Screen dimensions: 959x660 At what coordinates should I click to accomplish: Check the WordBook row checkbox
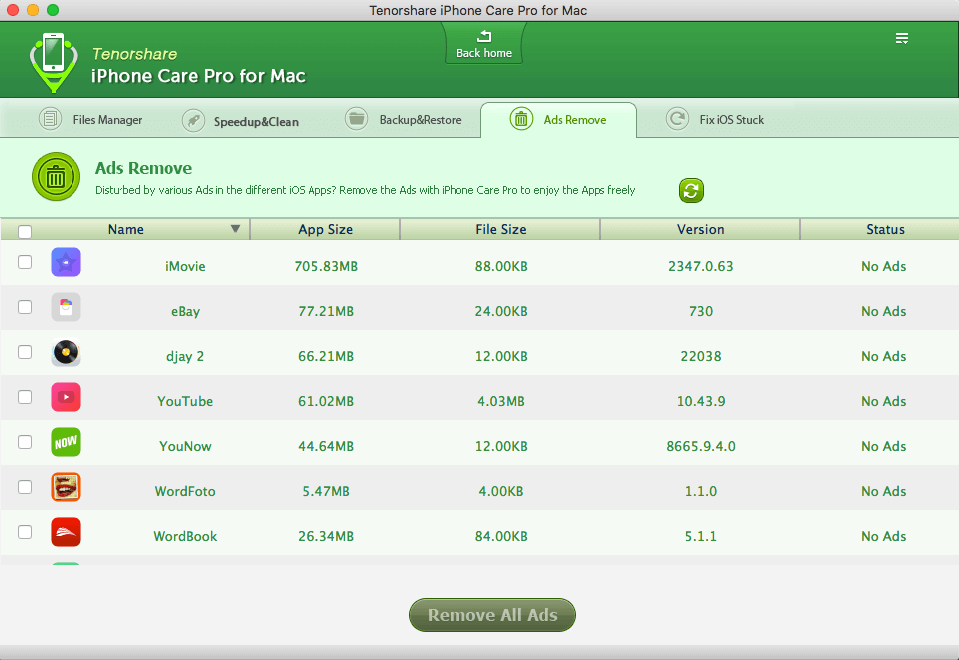coord(25,532)
